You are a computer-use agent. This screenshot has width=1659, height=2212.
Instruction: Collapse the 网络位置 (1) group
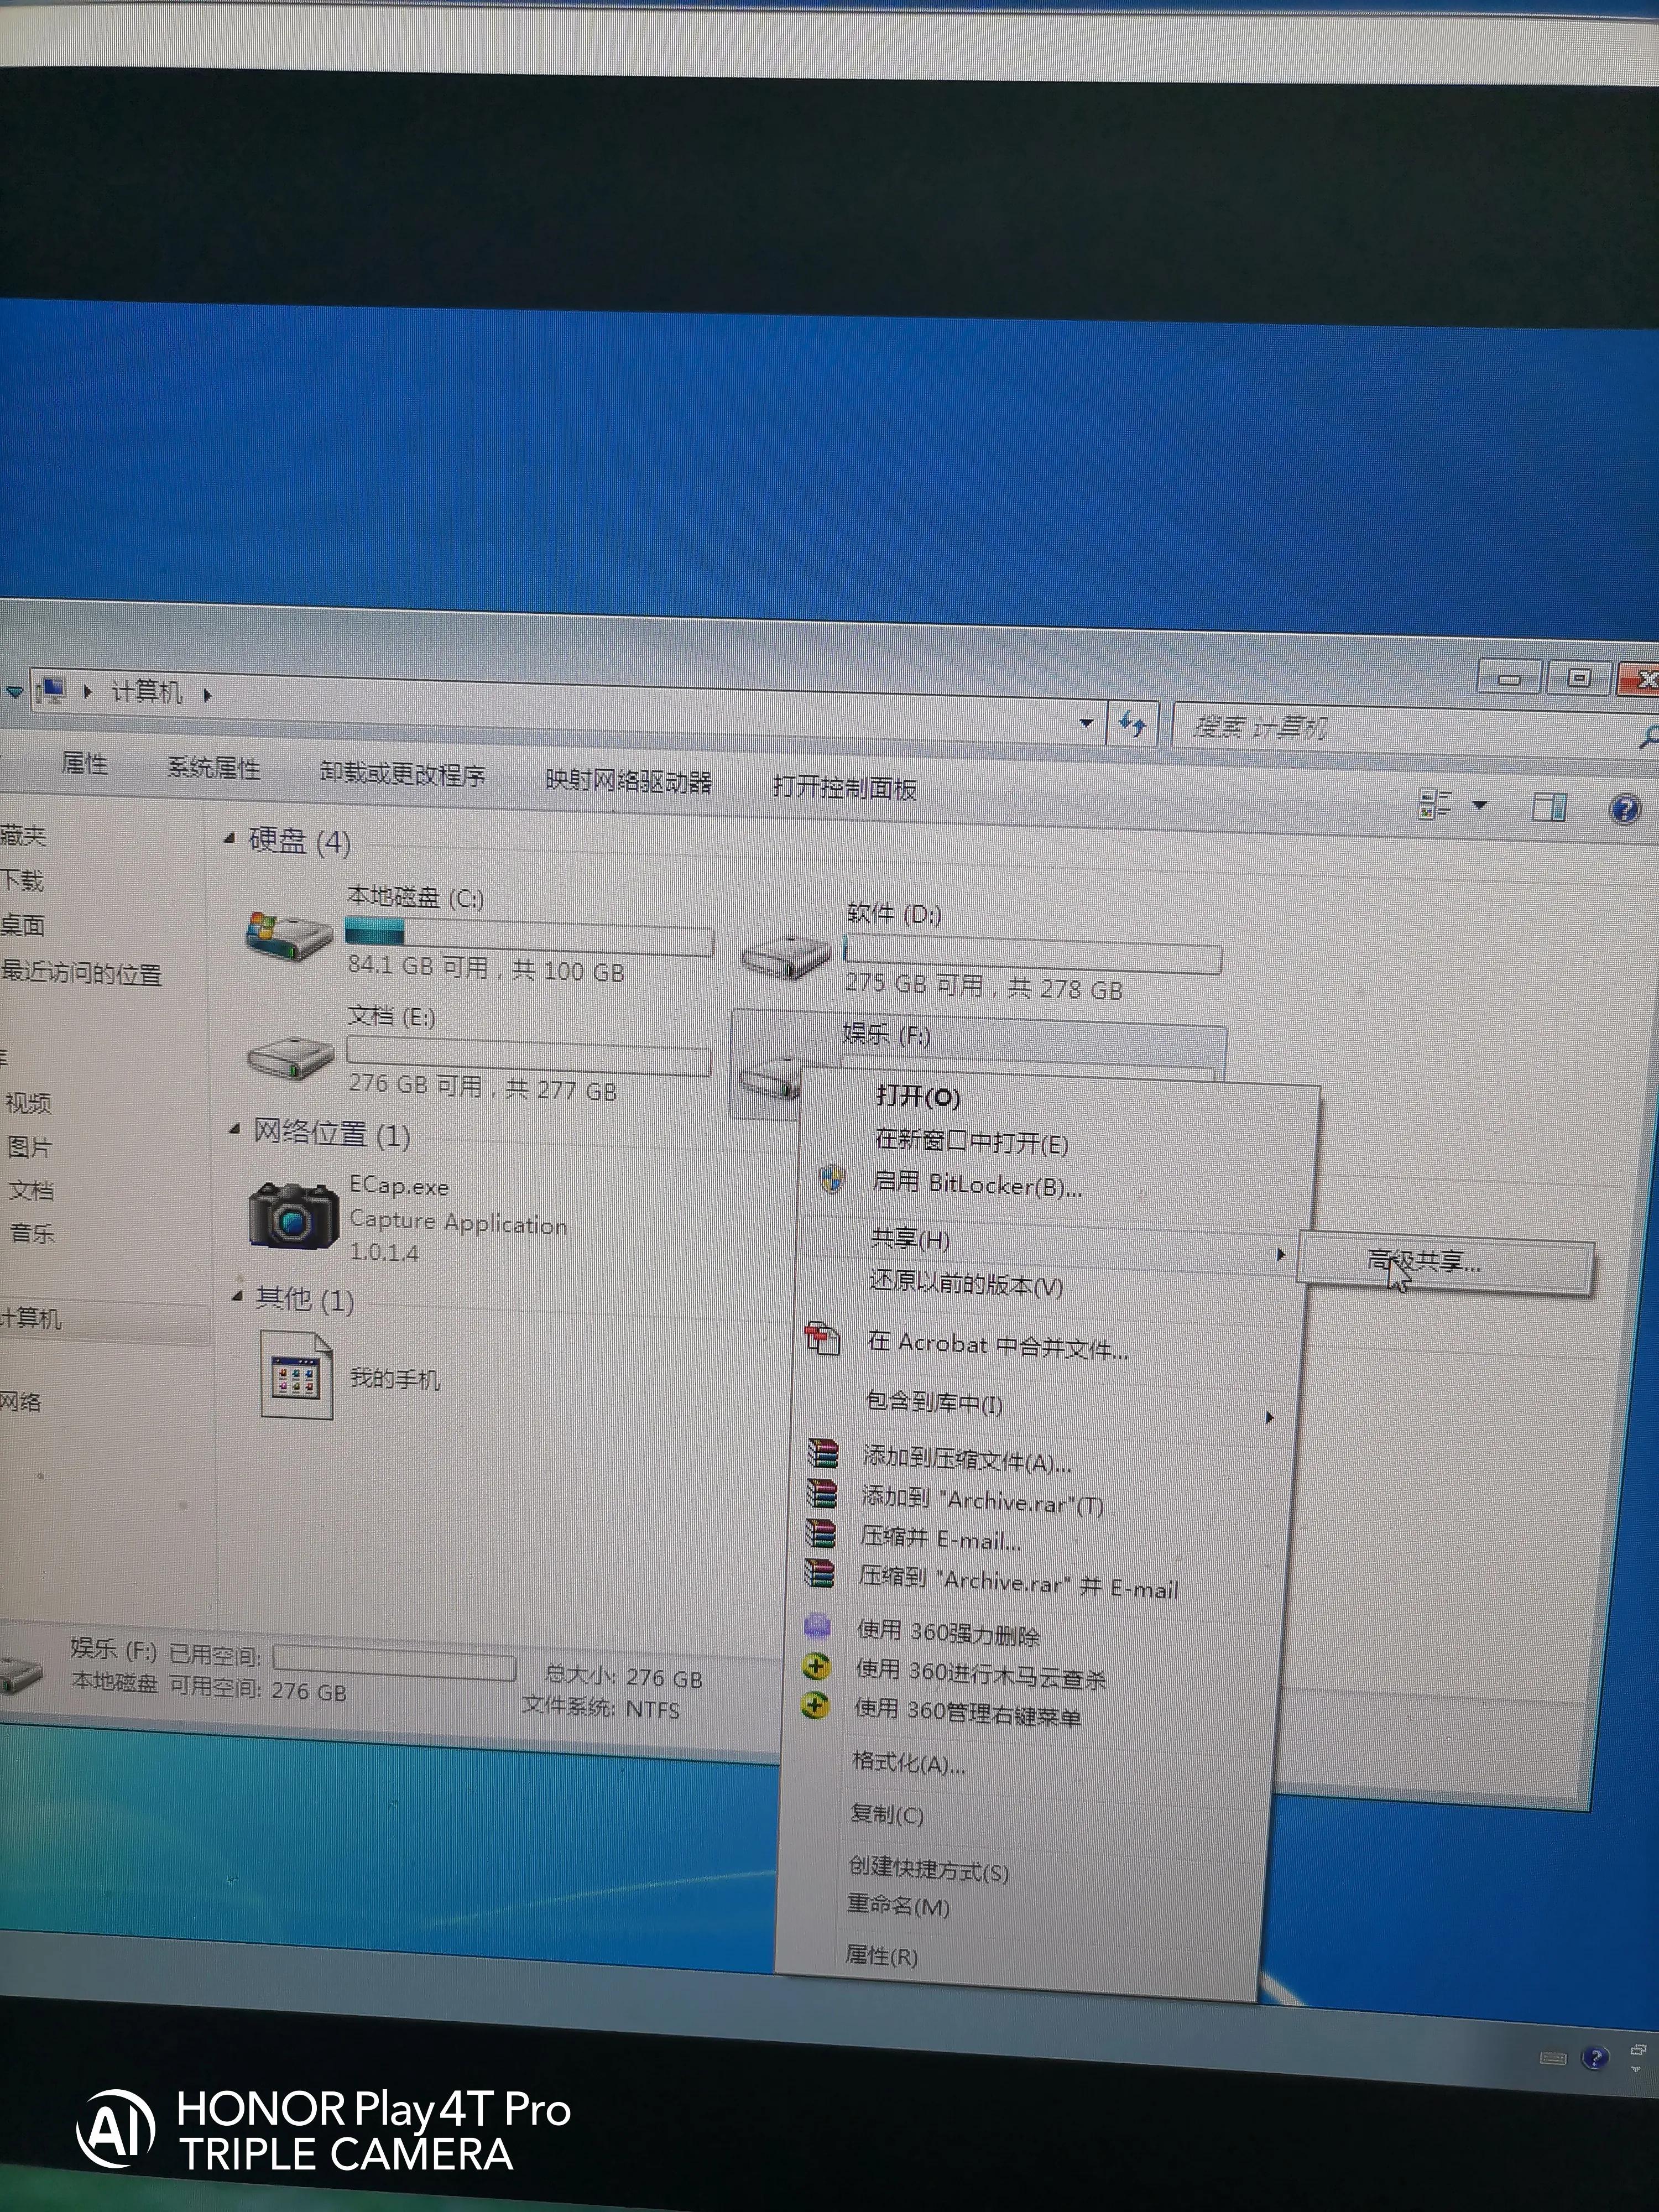[235, 1130]
